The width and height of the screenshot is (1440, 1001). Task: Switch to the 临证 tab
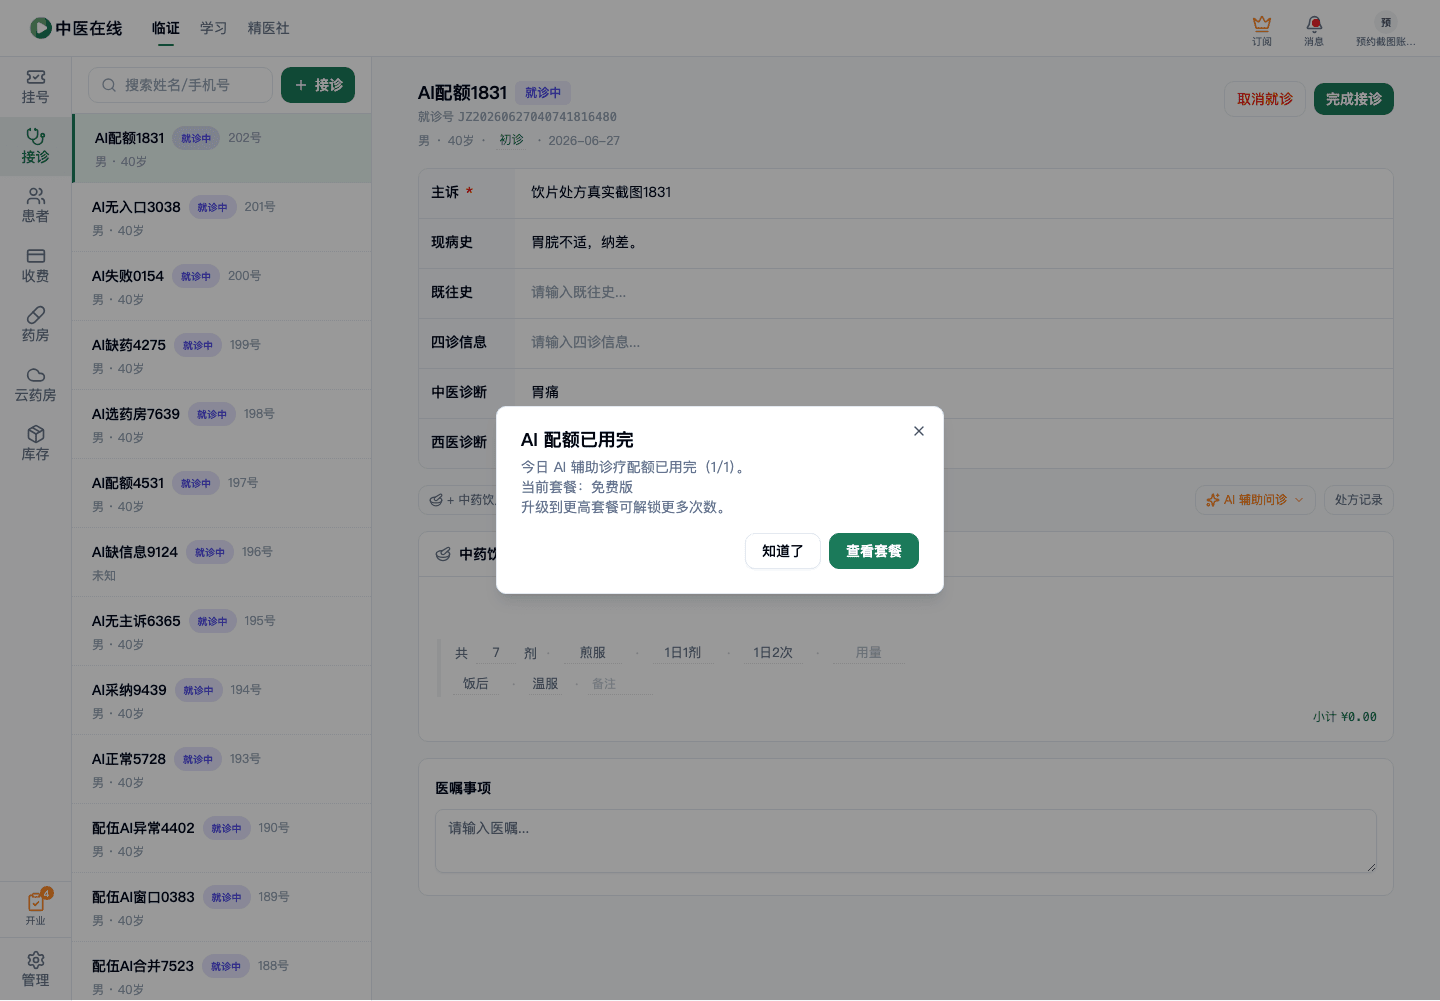166,28
